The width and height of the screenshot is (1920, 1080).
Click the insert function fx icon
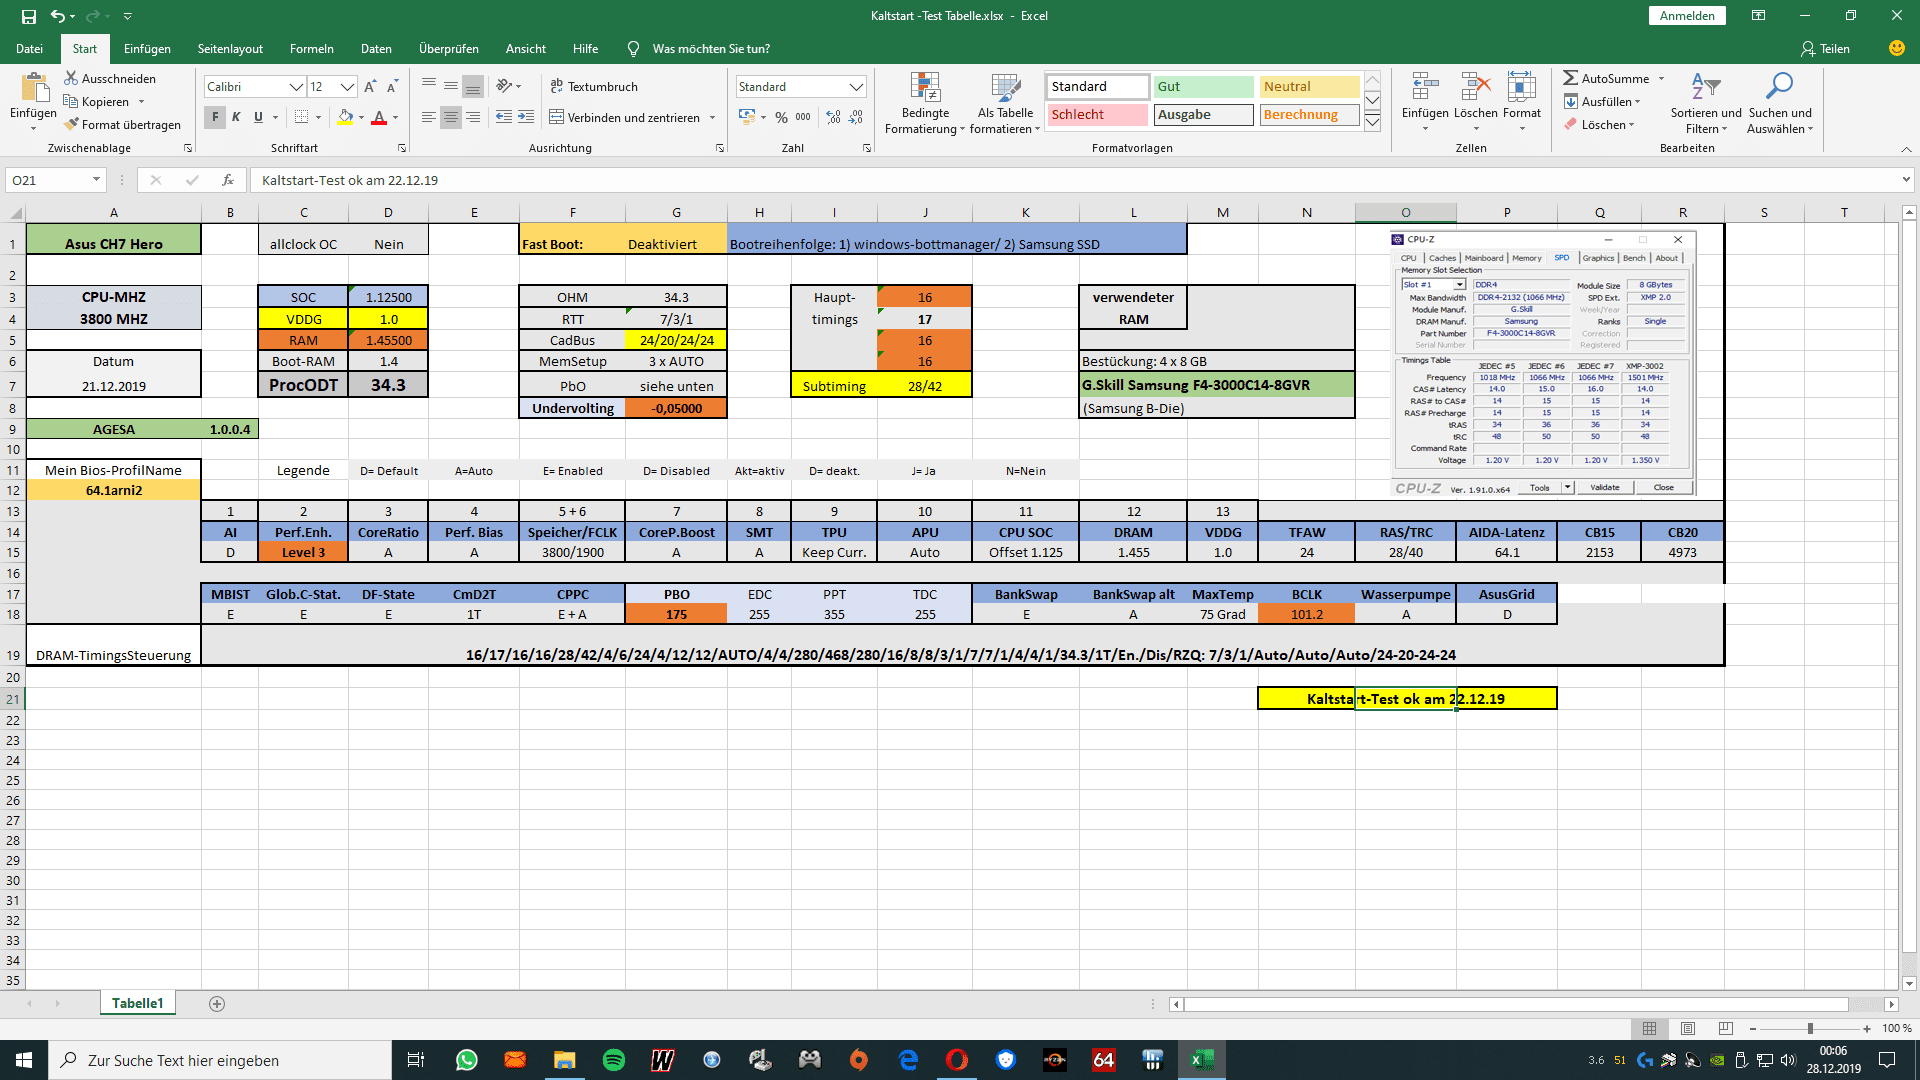228,180
